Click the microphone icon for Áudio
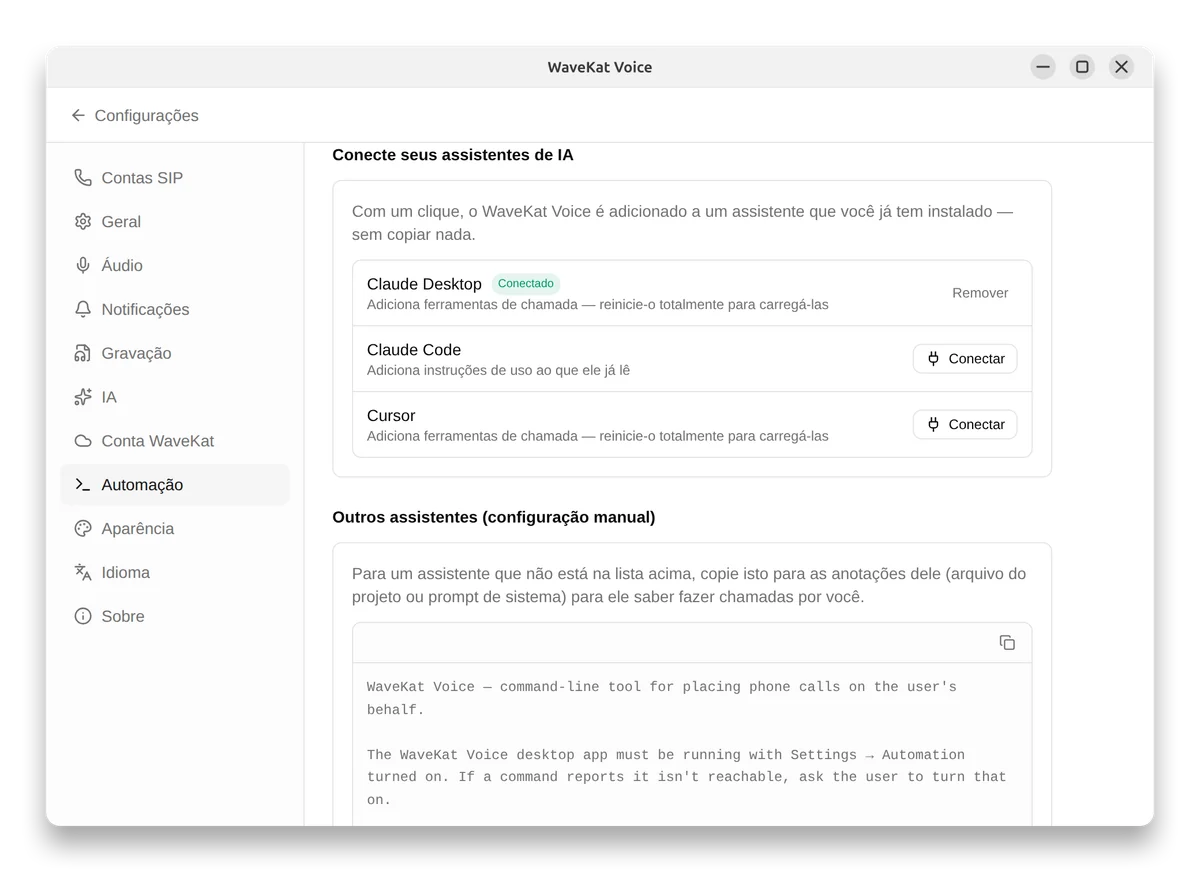This screenshot has width=1200, height=872. click(x=83, y=266)
